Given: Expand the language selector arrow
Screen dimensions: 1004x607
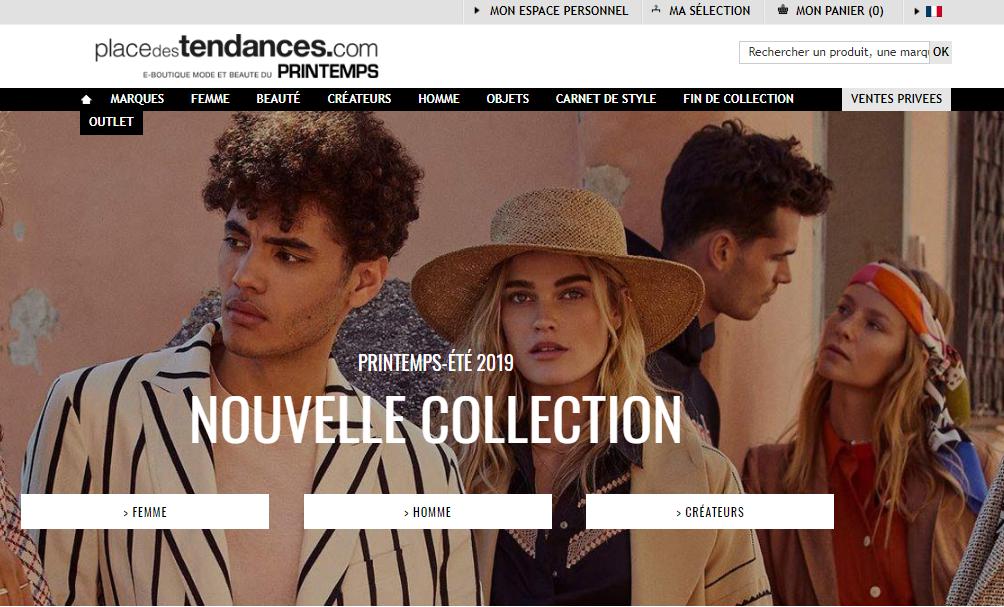Looking at the screenshot, I should [917, 11].
